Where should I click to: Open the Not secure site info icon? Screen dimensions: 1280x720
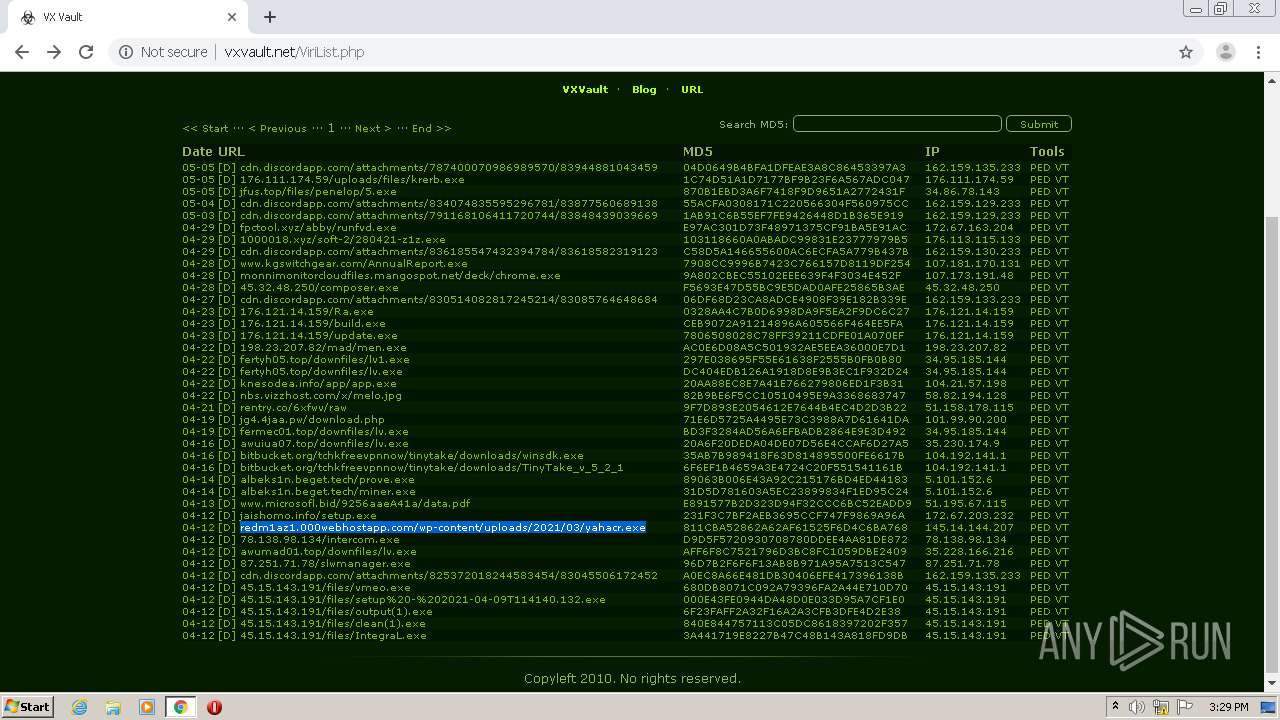126,52
